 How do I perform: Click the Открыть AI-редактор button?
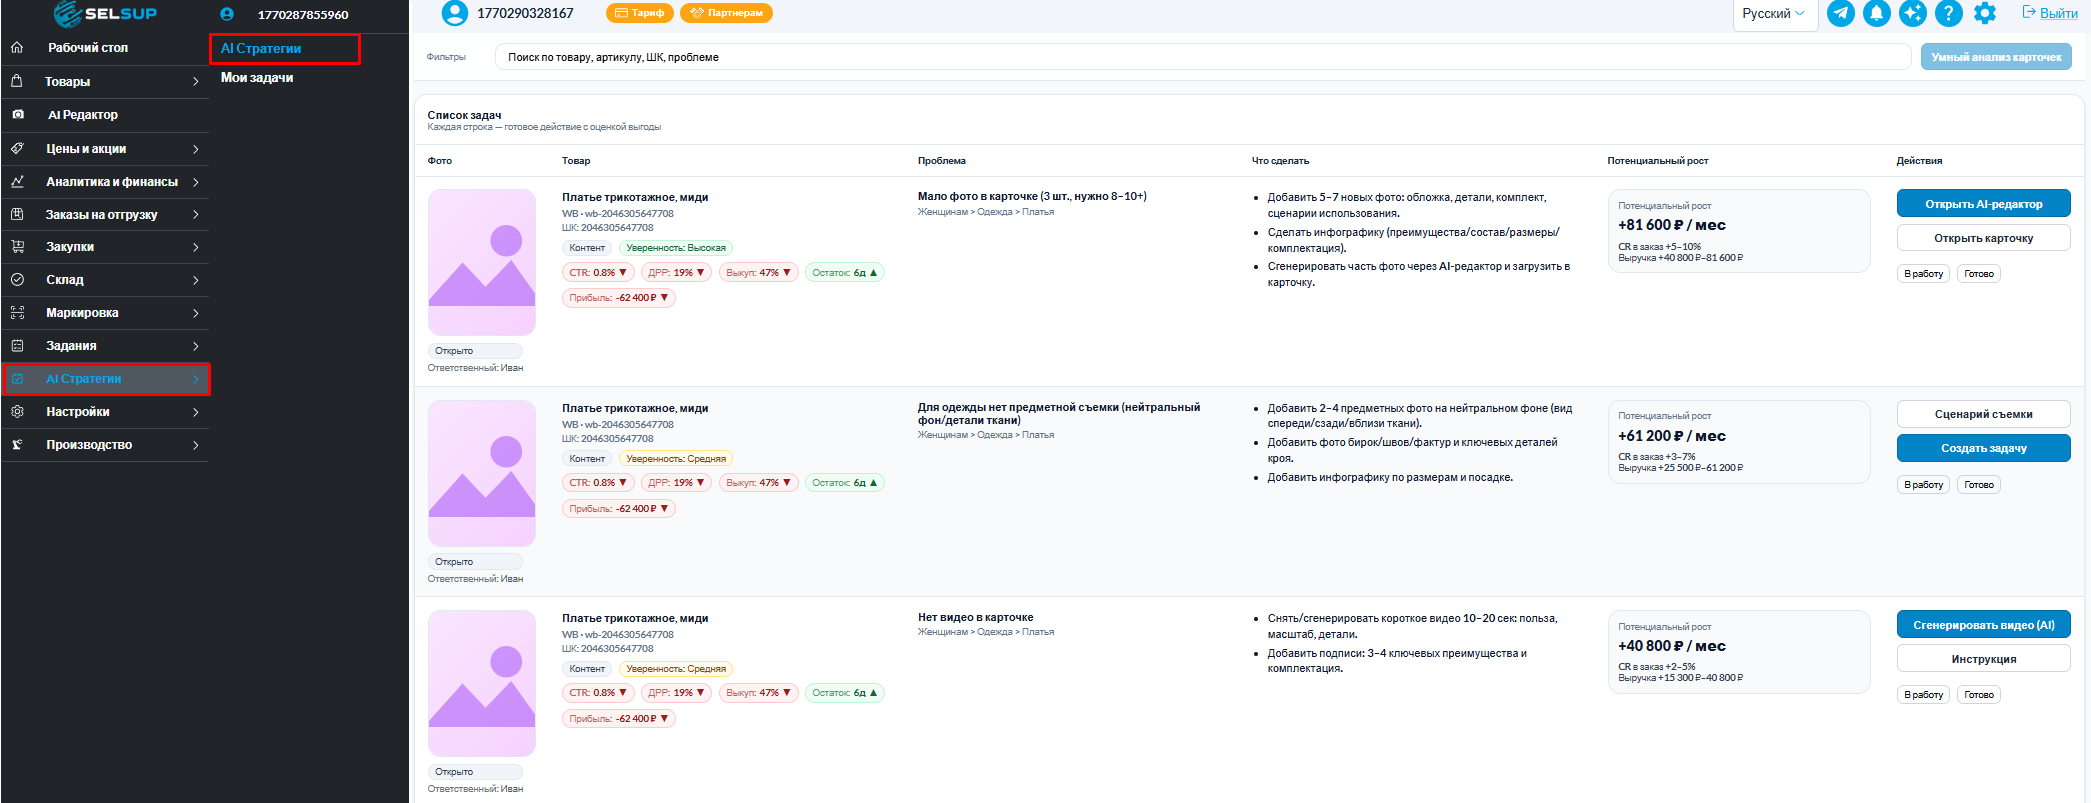coord(1983,204)
